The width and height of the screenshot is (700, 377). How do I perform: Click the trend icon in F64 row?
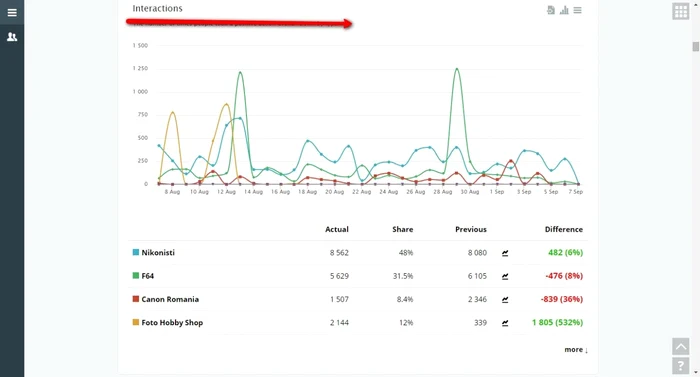point(505,276)
